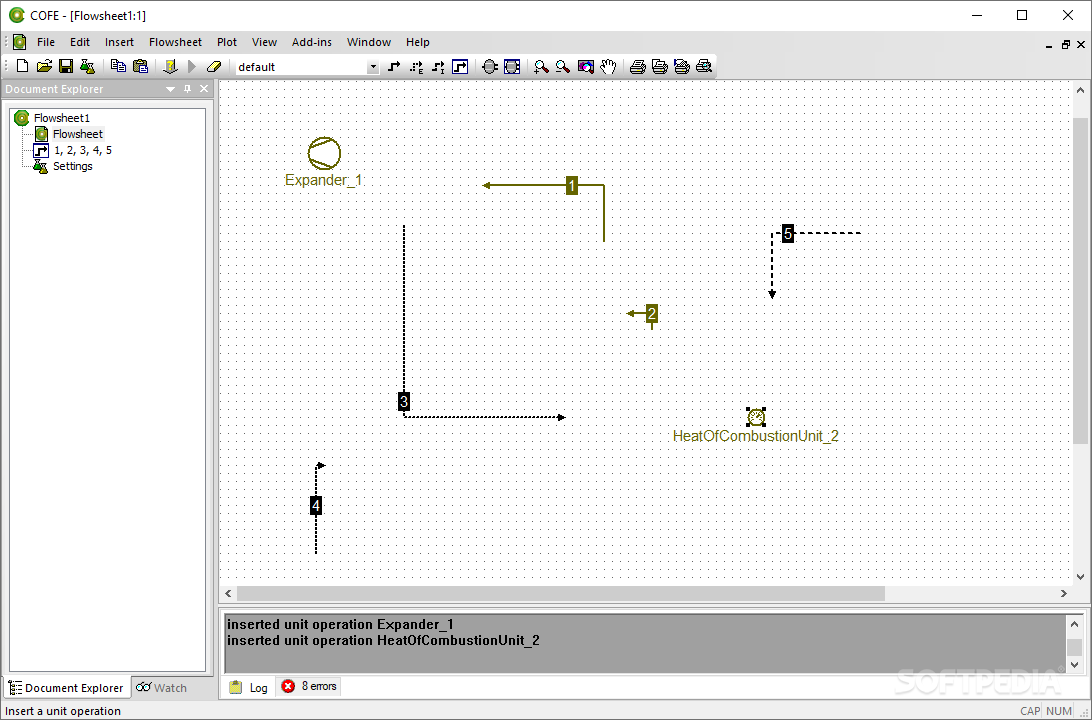Open the Flowsheet menu
The height and width of the screenshot is (720, 1092).
click(176, 42)
